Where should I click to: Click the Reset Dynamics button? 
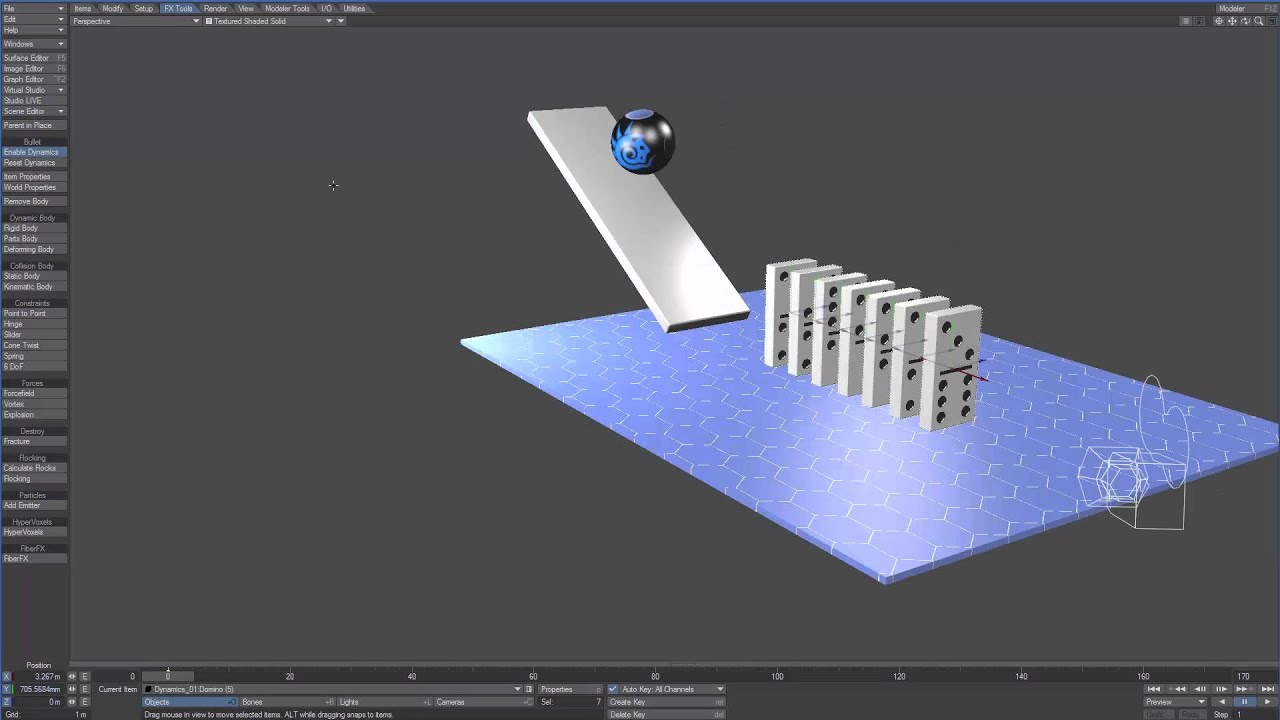click(33, 163)
